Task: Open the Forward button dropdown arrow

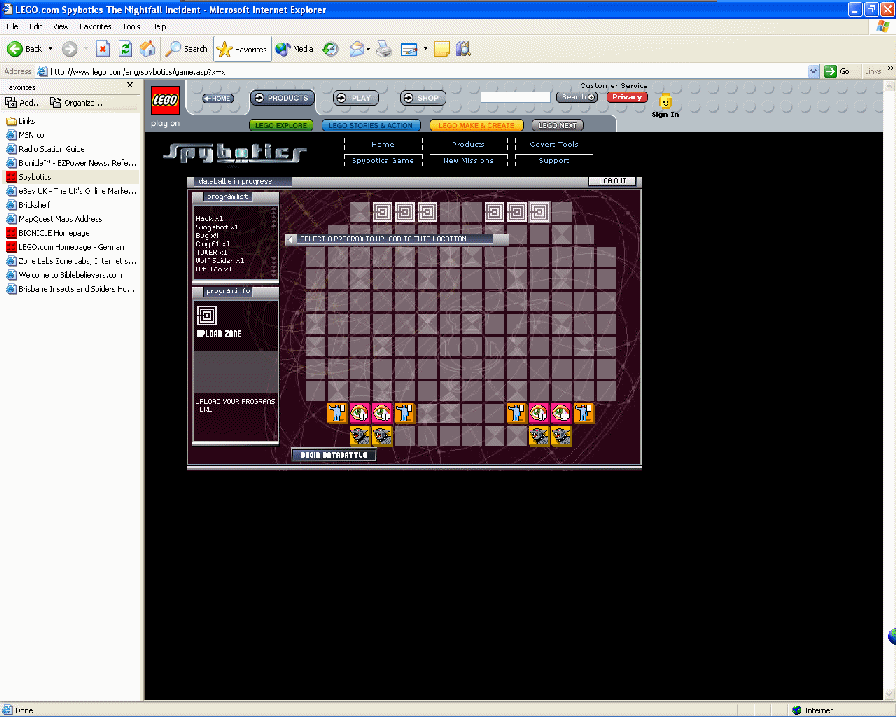Action: point(85,49)
